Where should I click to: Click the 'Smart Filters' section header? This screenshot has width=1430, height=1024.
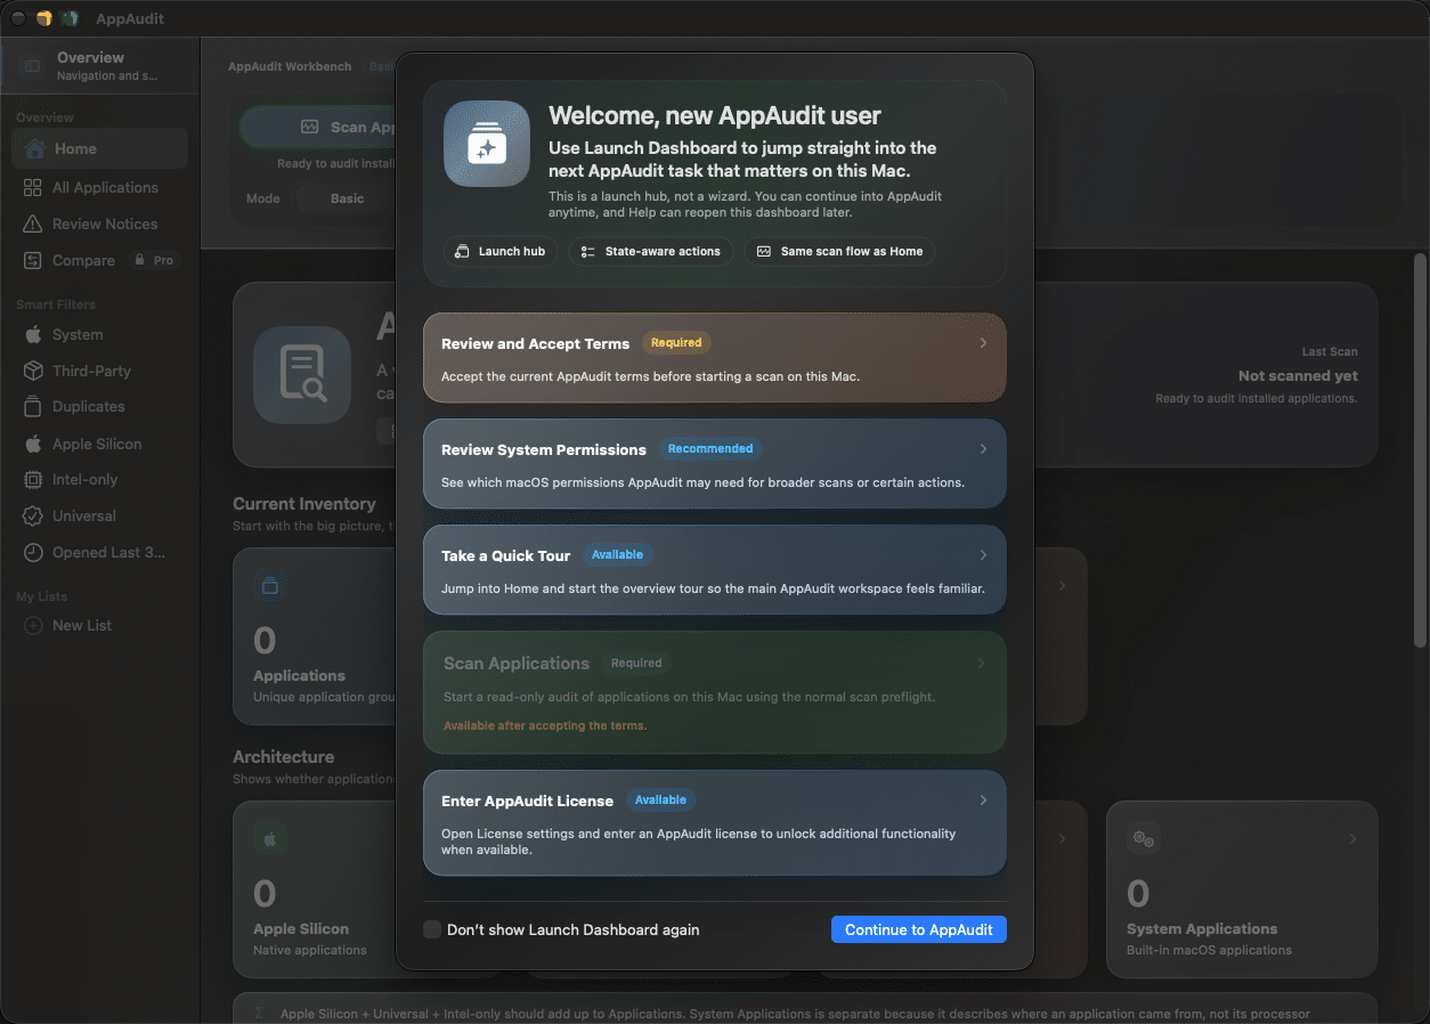click(56, 305)
